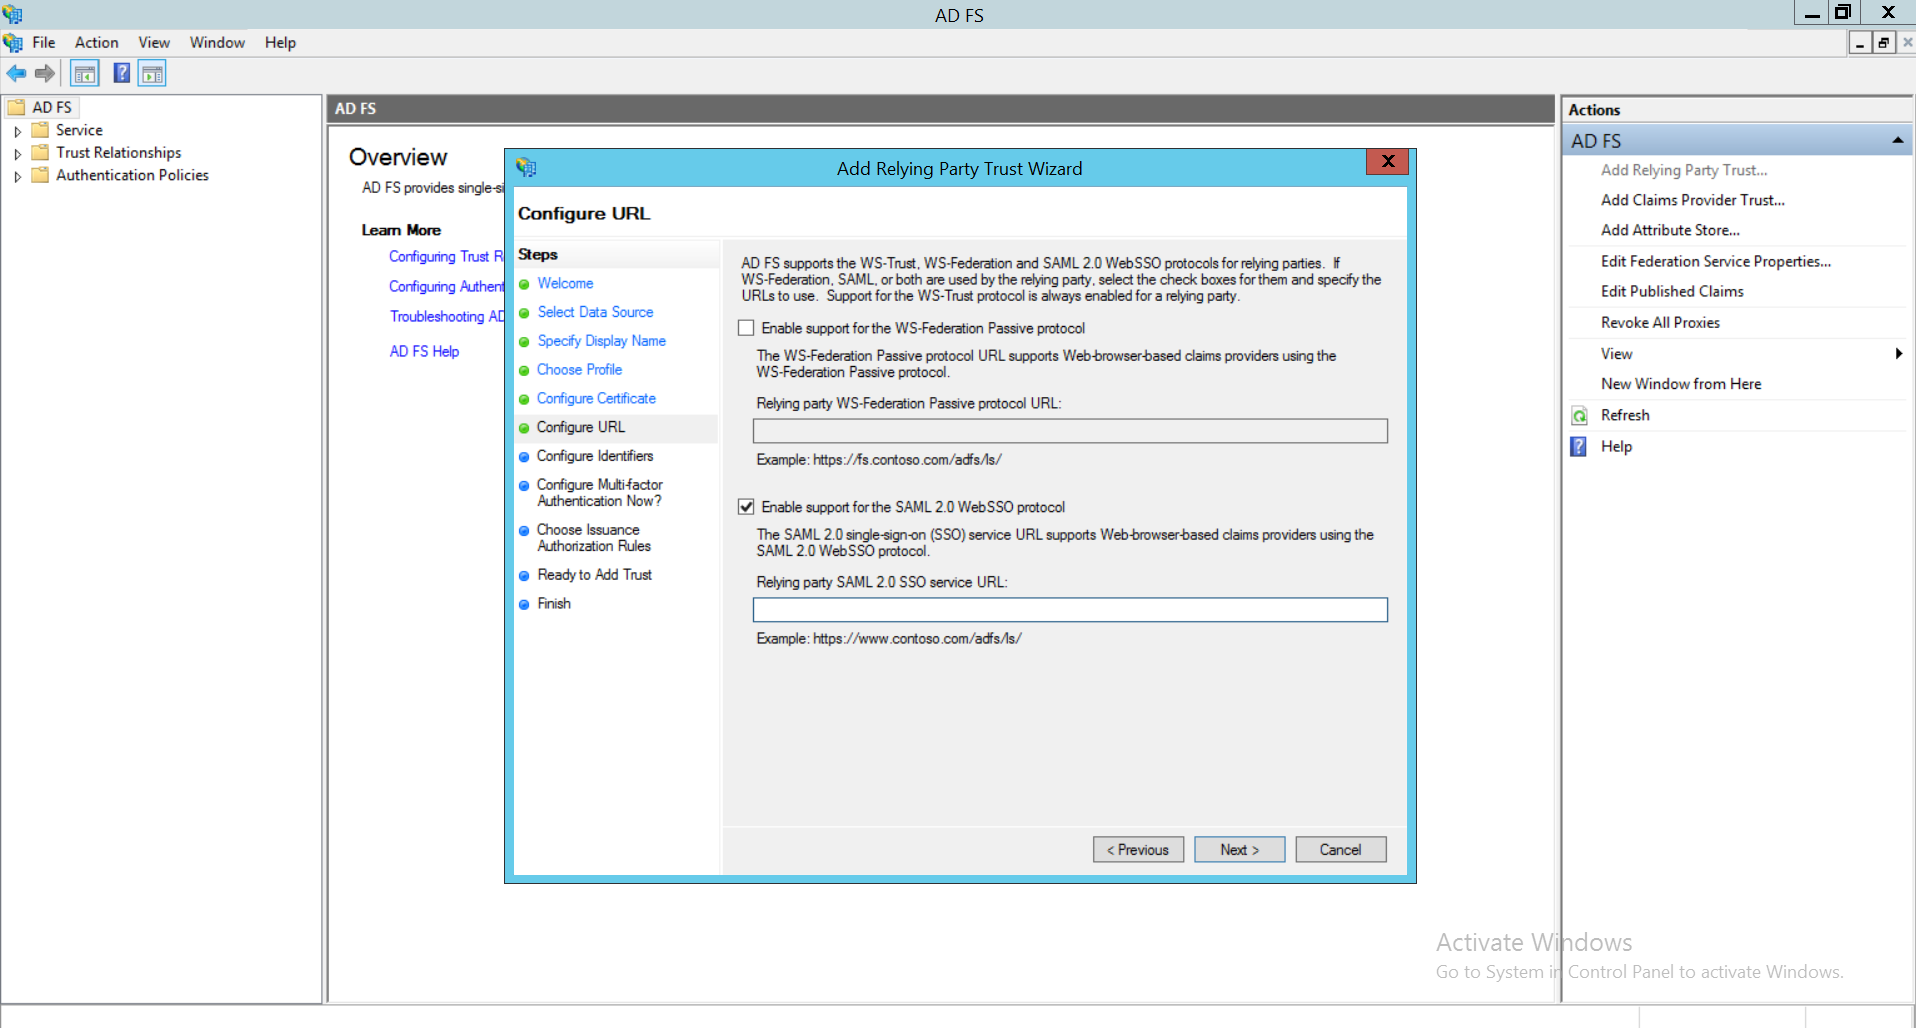This screenshot has width=1916, height=1028.
Task: Click the Forward navigation arrow
Action: pos(45,73)
